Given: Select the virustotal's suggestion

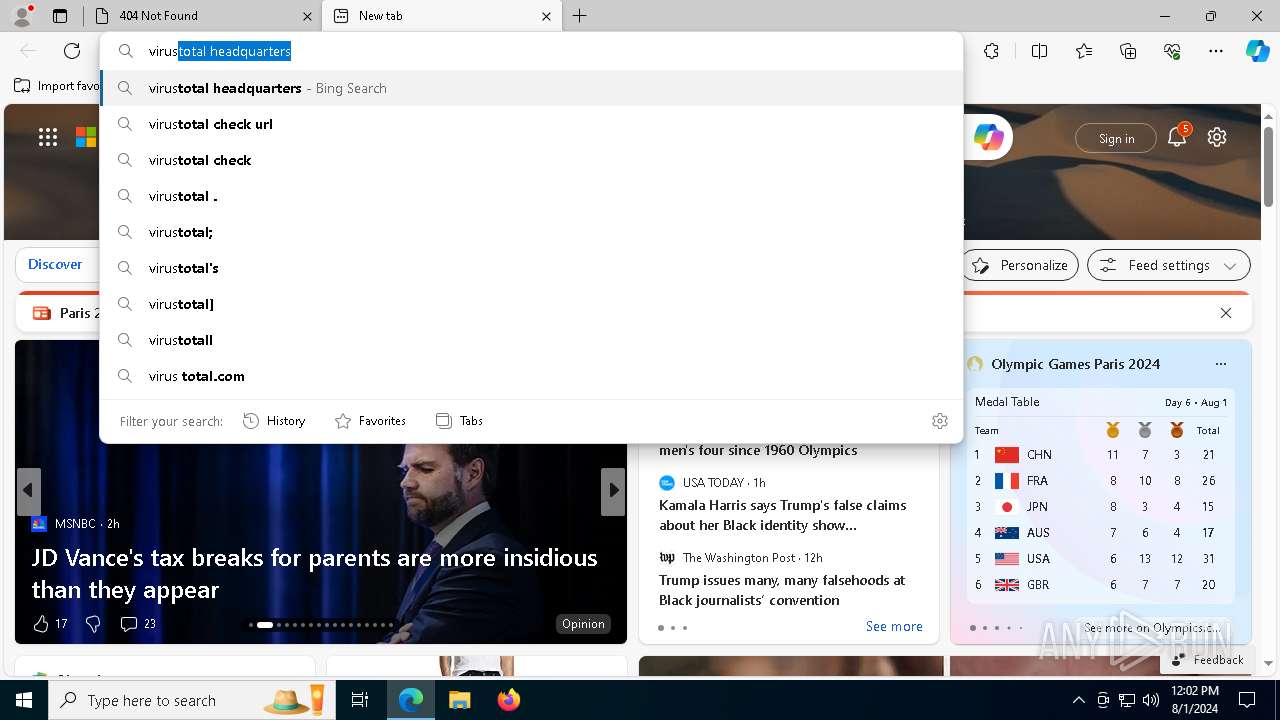Looking at the screenshot, I should [531, 268].
